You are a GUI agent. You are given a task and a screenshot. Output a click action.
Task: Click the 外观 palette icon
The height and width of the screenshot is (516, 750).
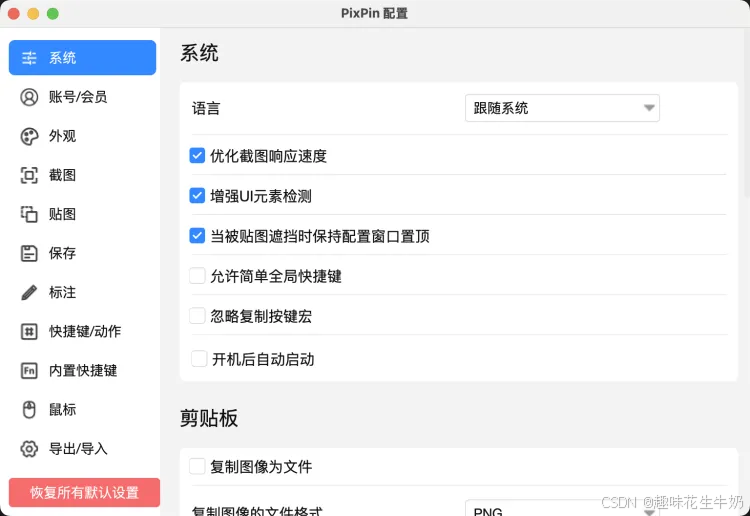tap(29, 136)
